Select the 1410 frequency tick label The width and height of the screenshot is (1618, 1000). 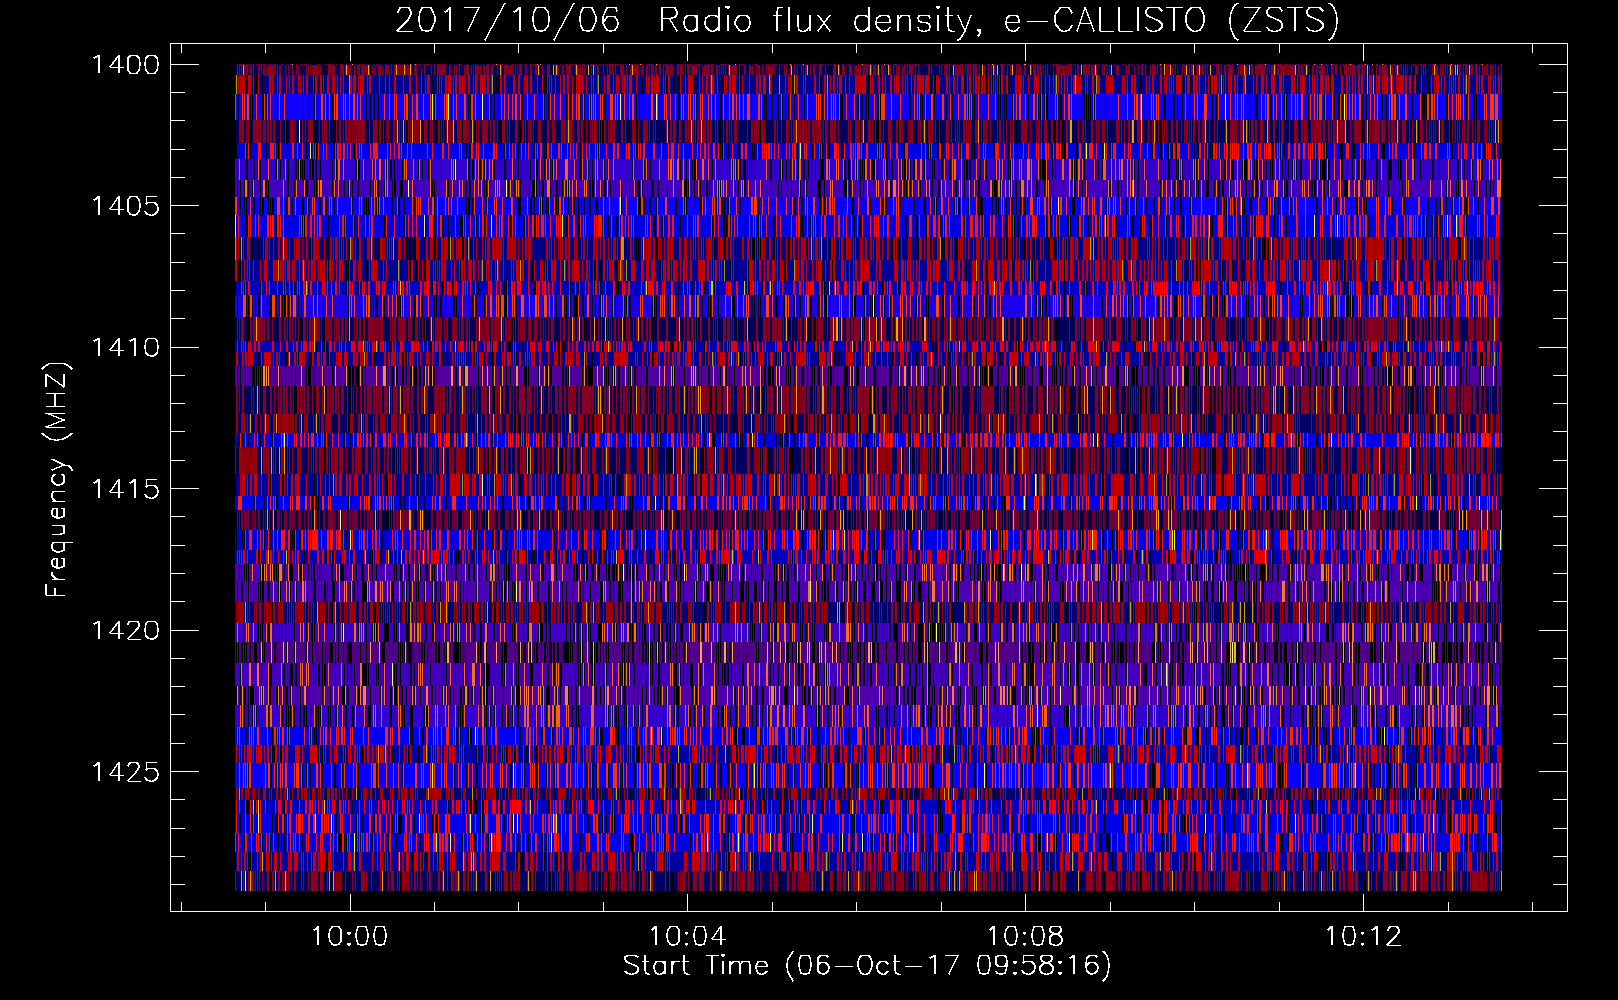coord(125,348)
